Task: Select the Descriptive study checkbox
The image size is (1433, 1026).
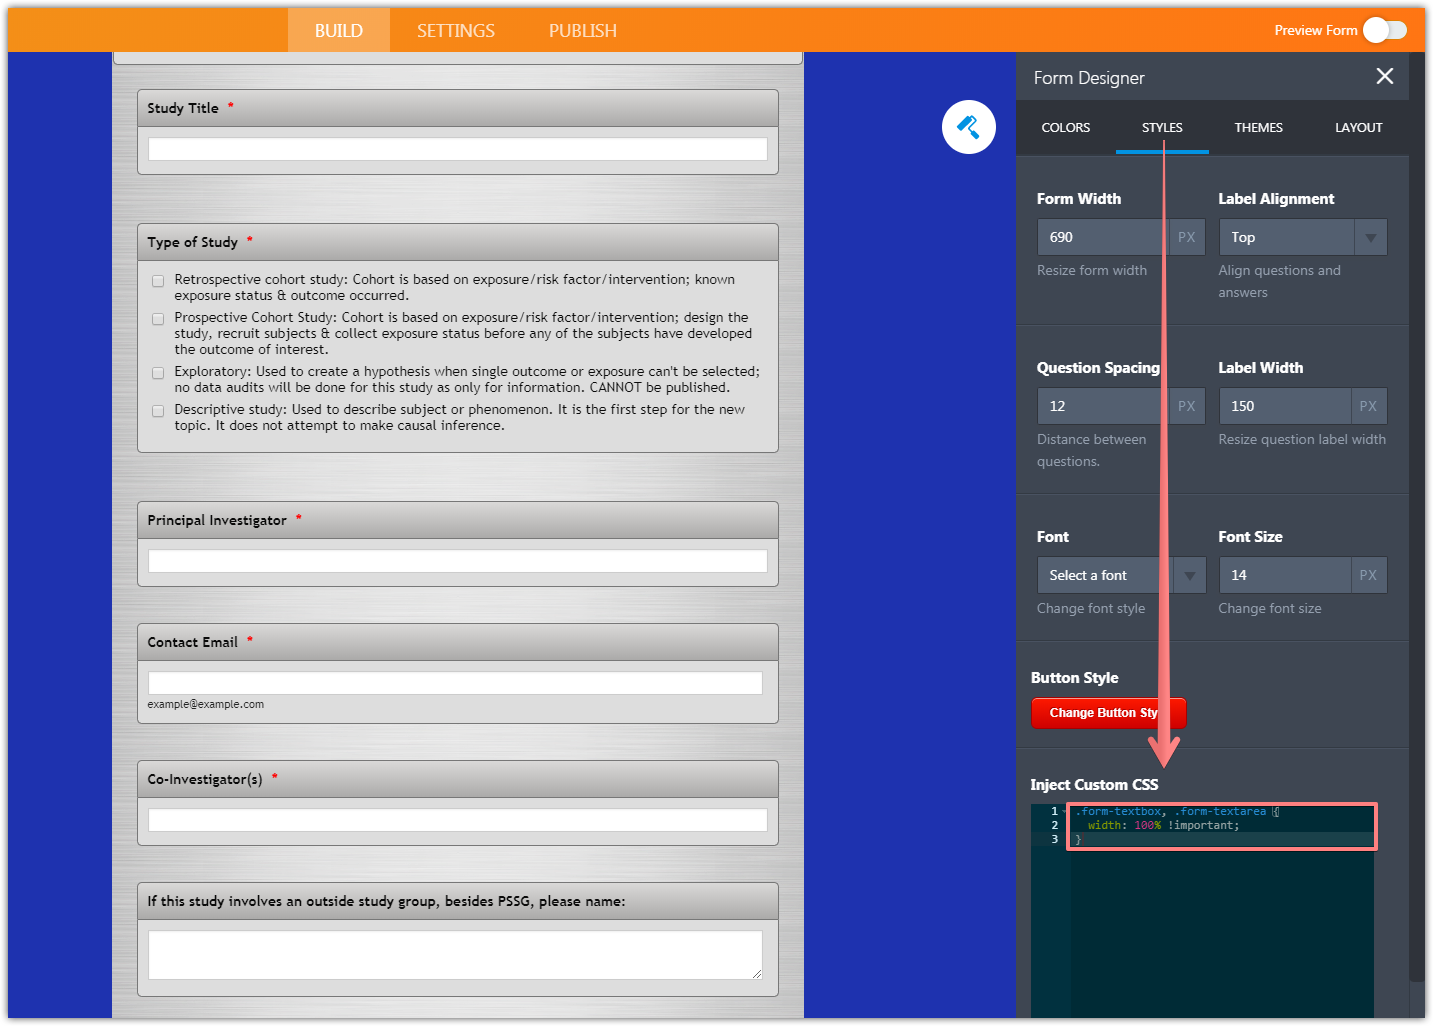Action: (158, 411)
